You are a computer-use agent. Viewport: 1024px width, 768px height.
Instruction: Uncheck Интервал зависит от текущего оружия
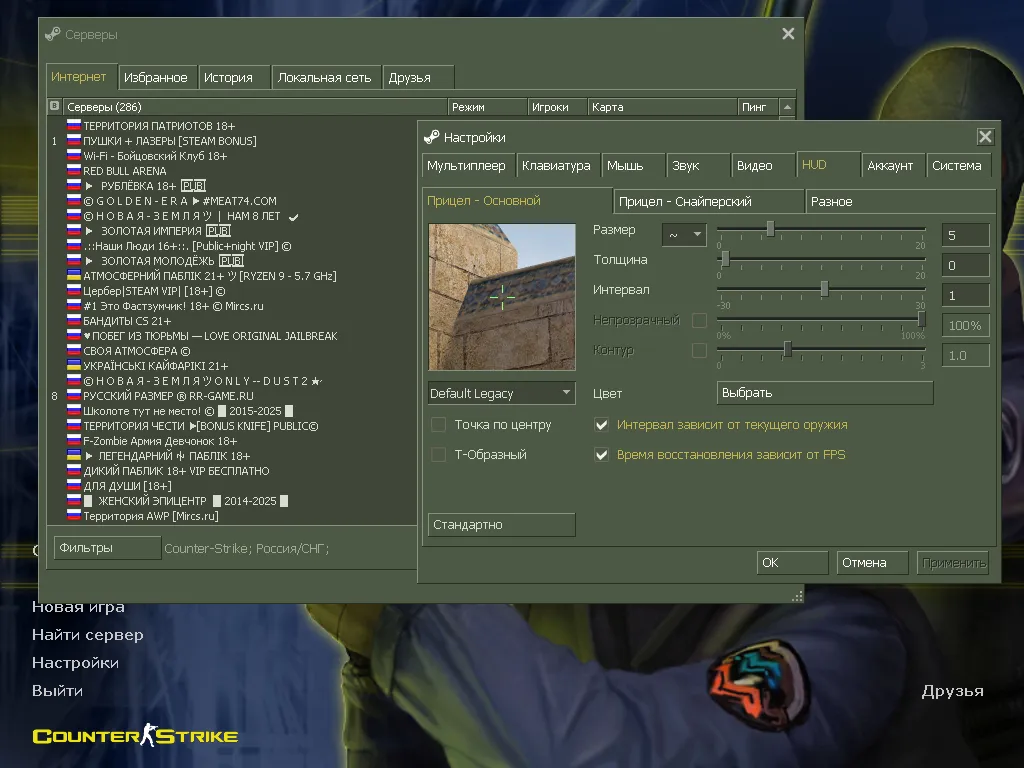point(601,425)
